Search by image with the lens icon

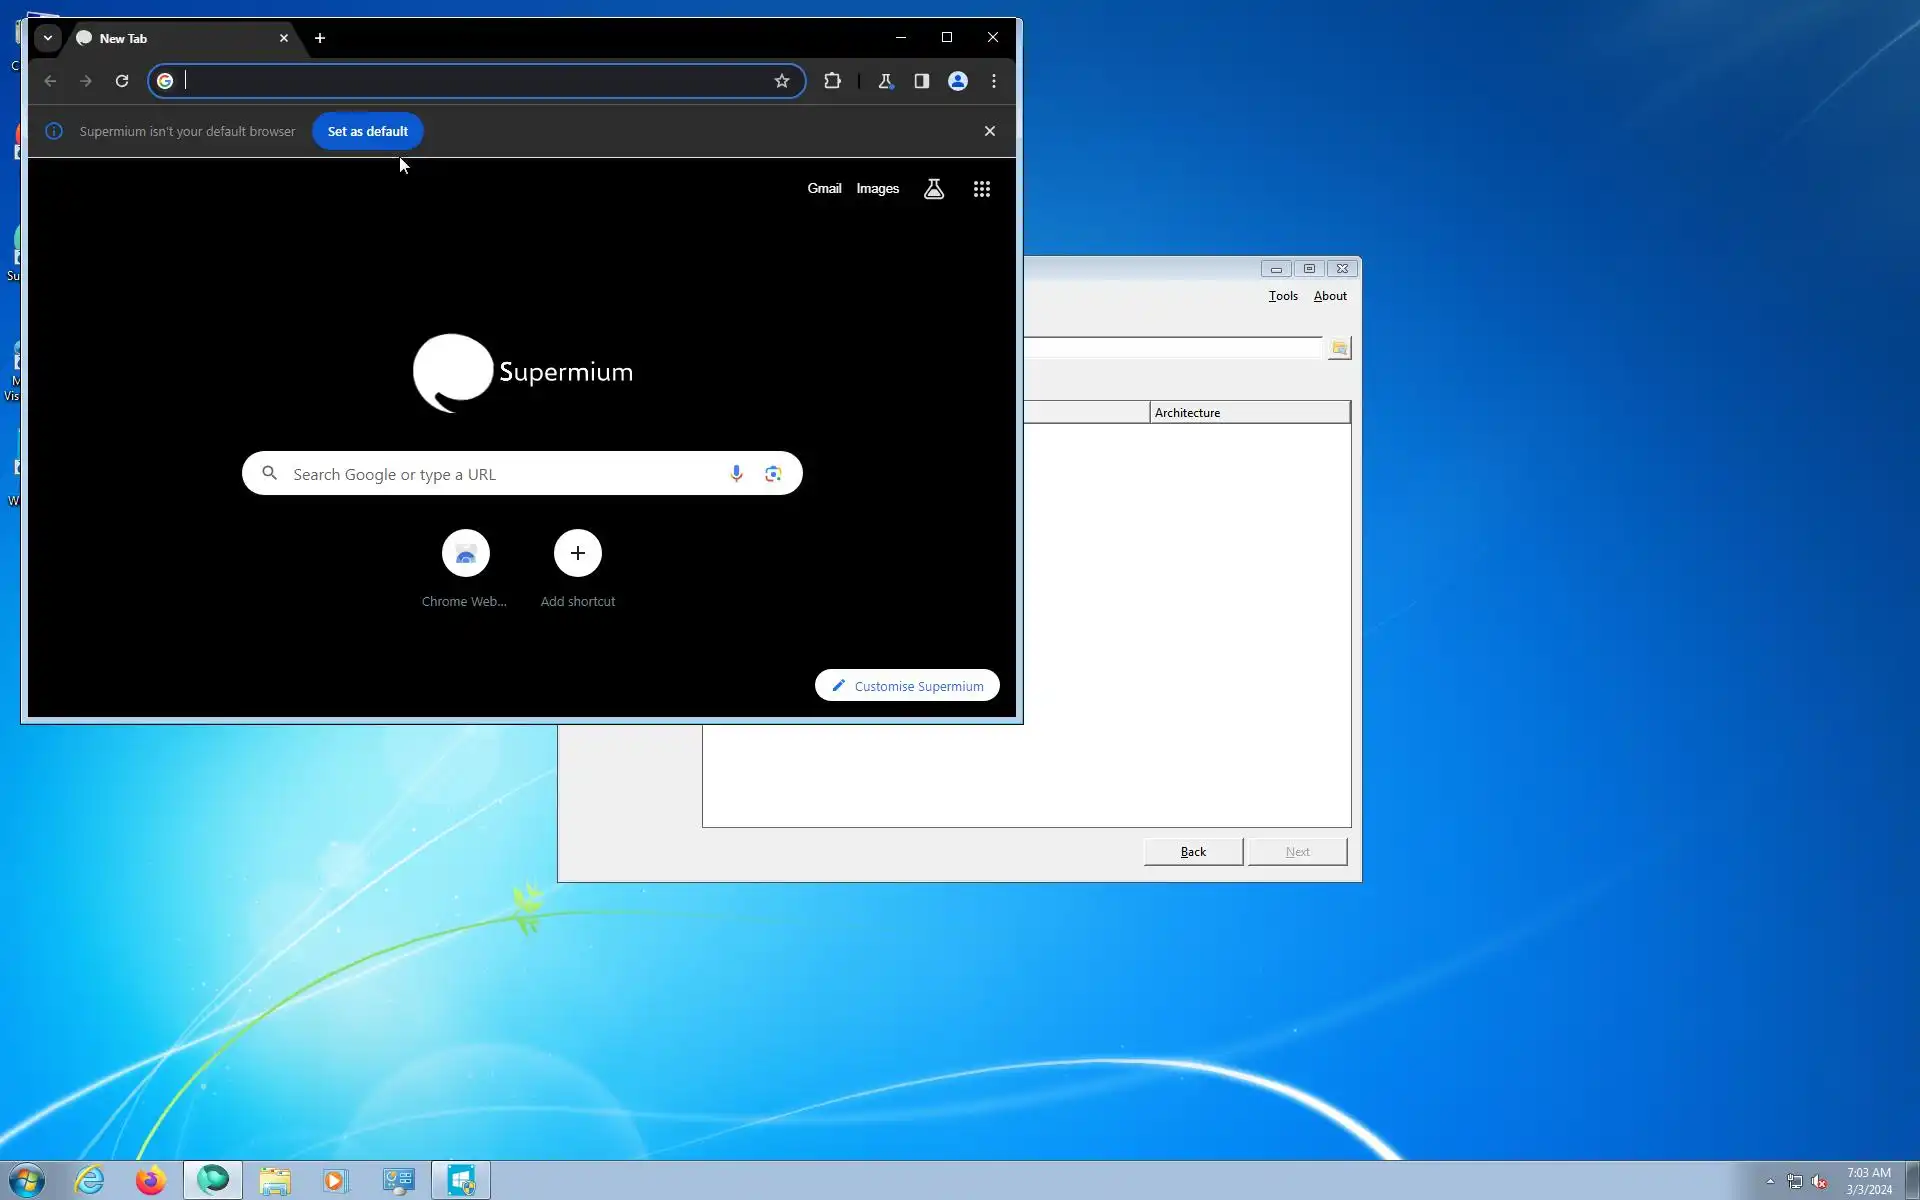click(773, 473)
